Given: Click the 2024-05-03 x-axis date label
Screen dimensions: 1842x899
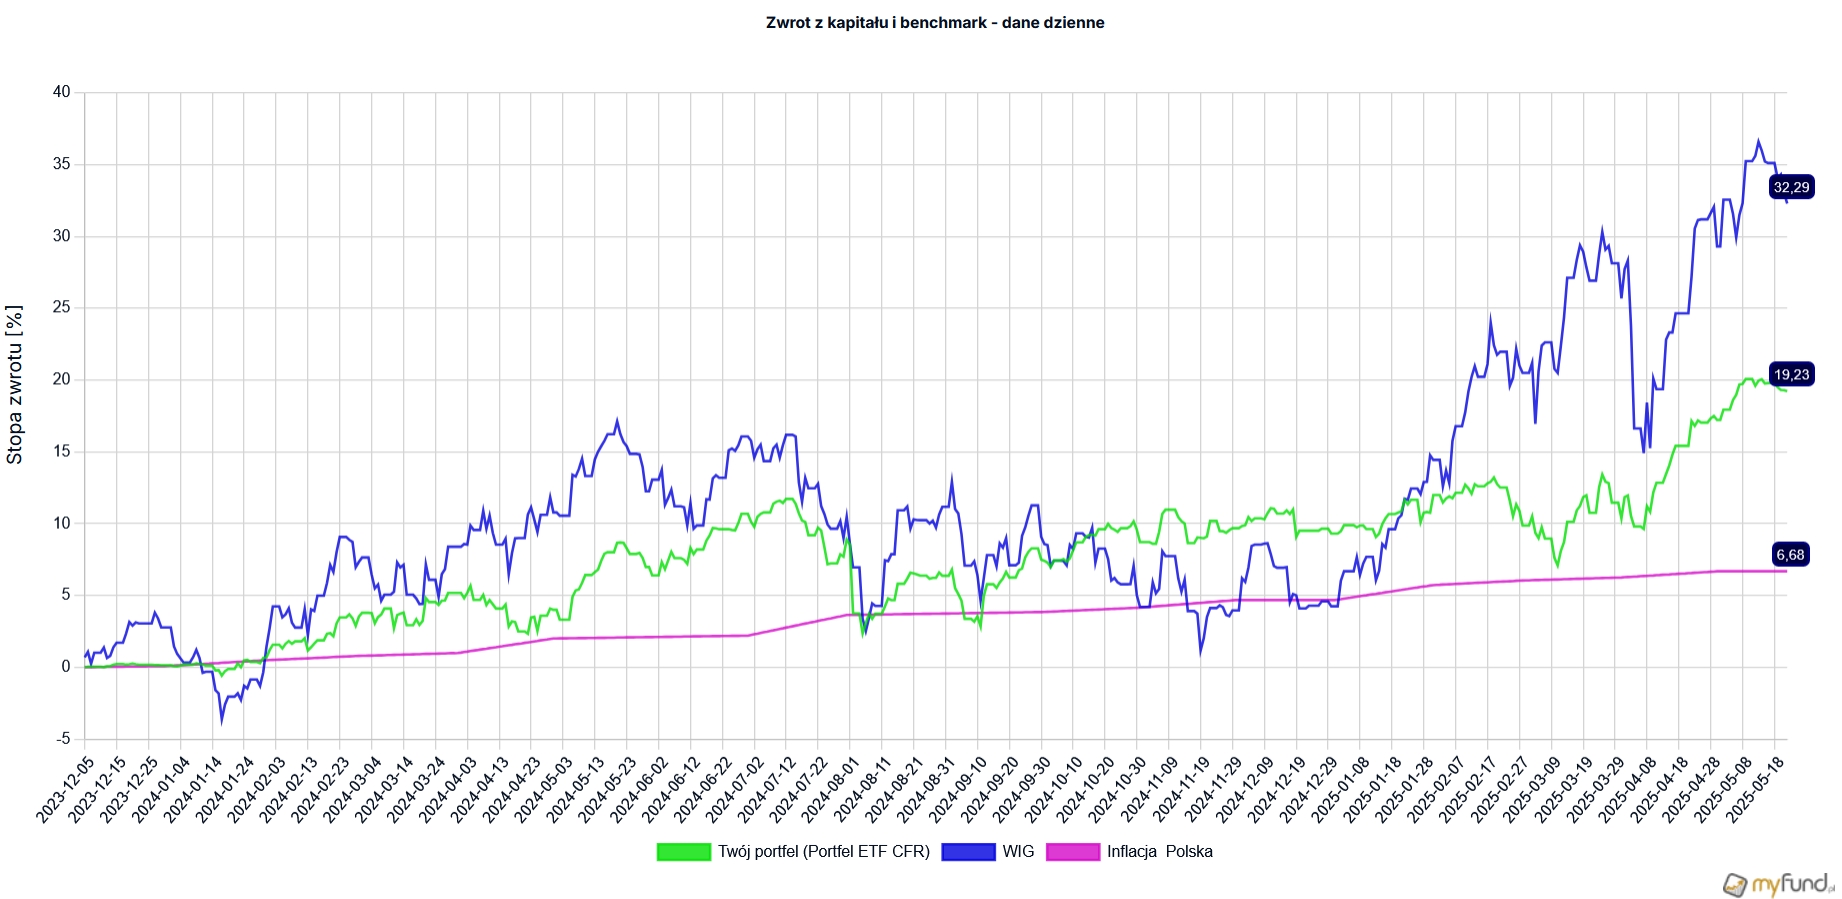Looking at the screenshot, I should coord(544,789).
